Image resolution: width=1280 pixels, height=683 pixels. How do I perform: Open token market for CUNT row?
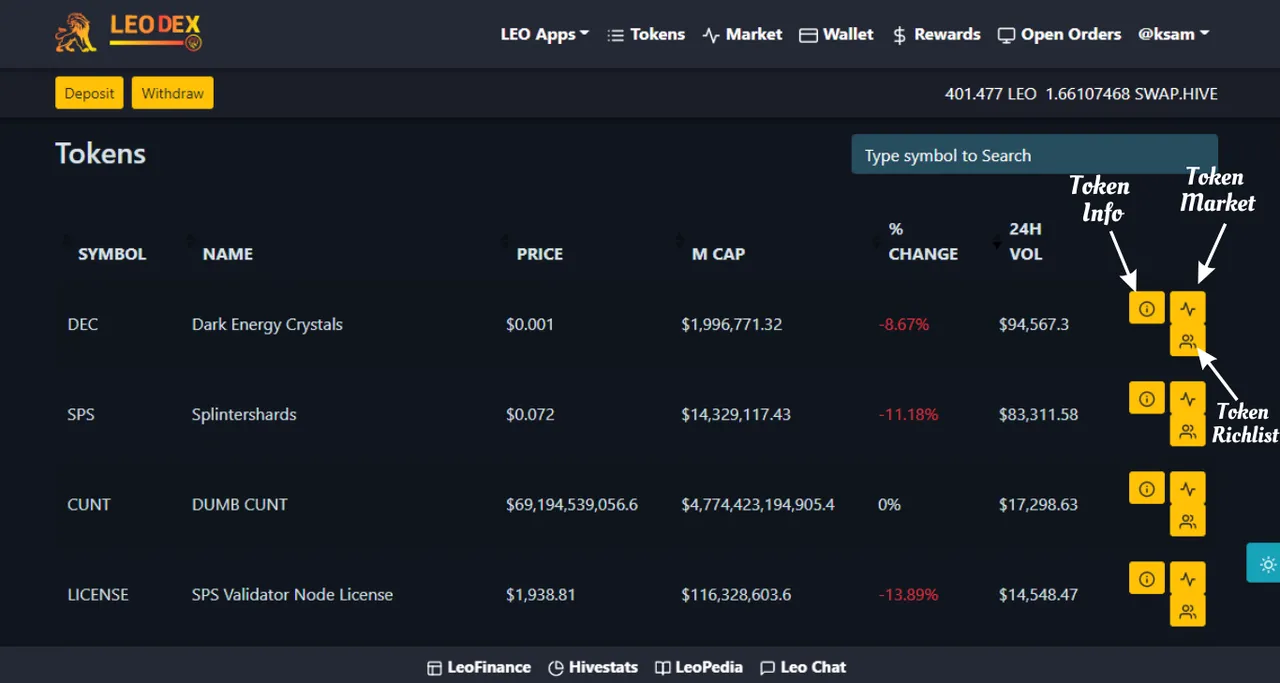point(1187,488)
